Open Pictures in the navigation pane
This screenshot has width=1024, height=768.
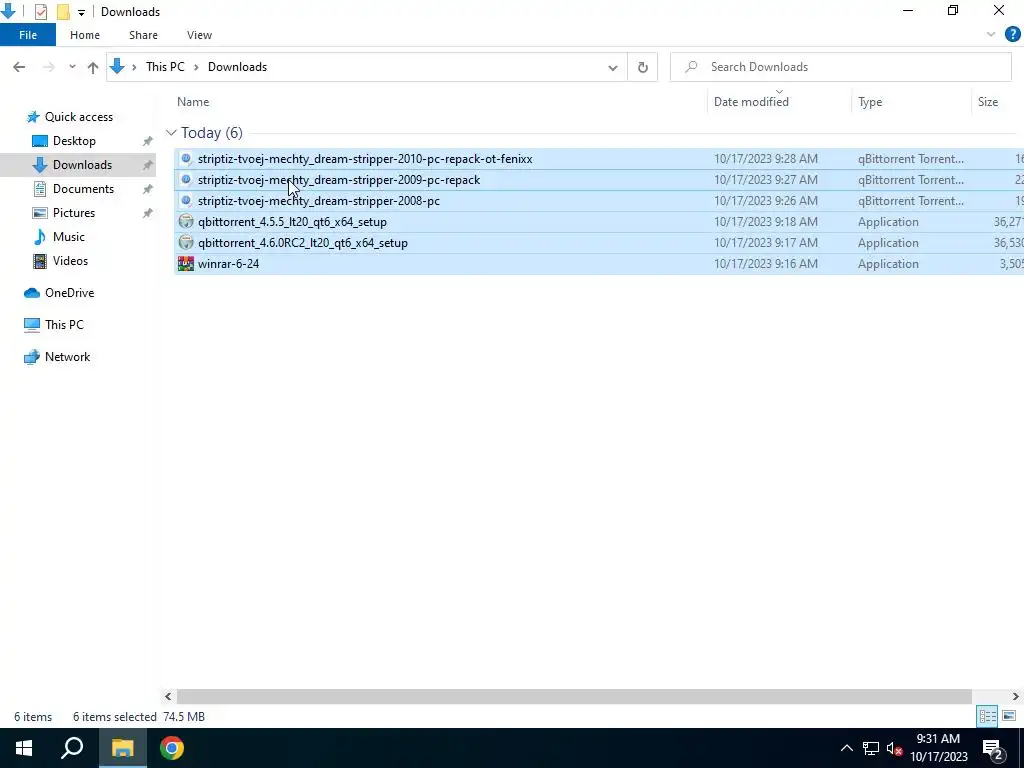click(74, 213)
